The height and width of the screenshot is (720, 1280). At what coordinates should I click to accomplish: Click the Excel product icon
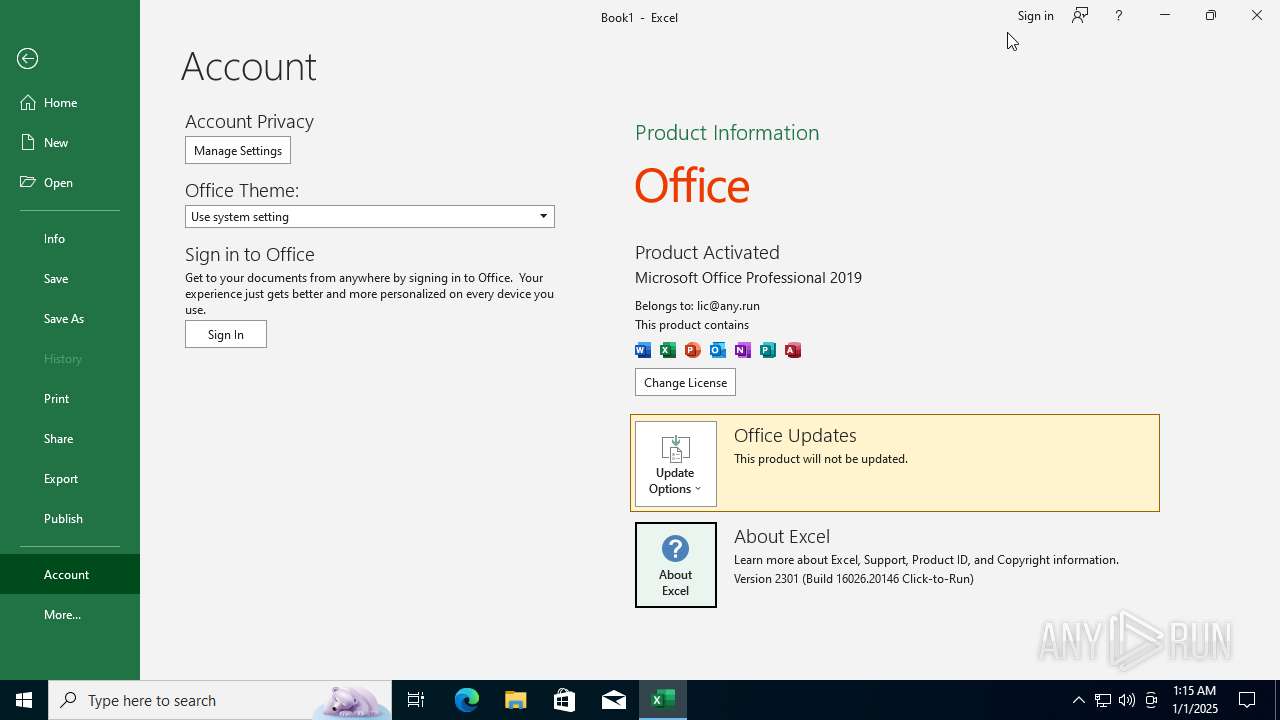pos(668,350)
